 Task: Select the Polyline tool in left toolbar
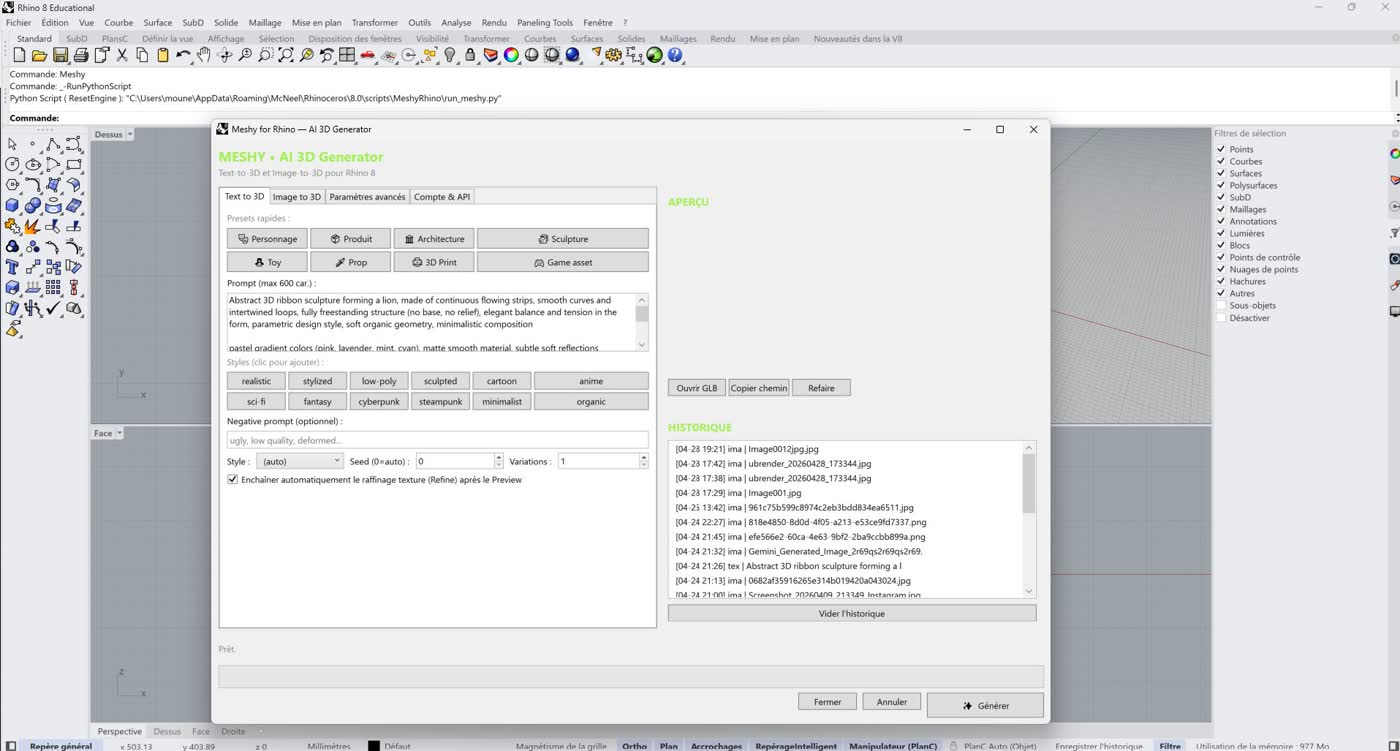[x=53, y=144]
